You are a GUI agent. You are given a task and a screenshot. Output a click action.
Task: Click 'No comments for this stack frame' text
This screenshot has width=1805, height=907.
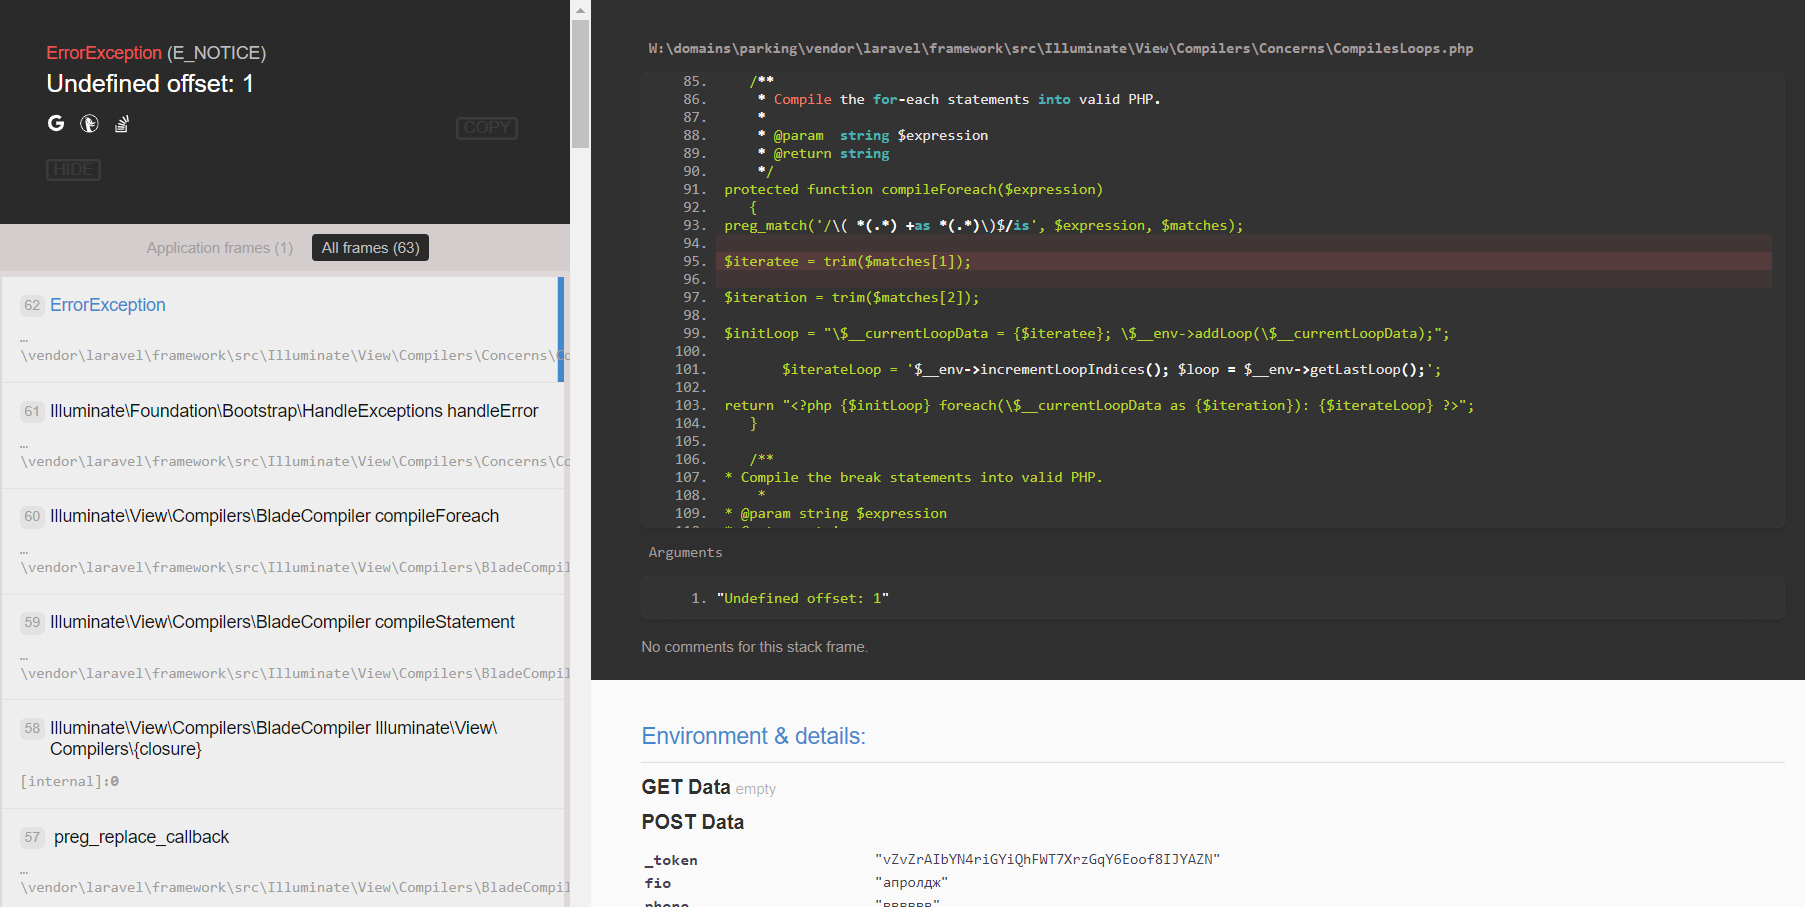(x=754, y=647)
